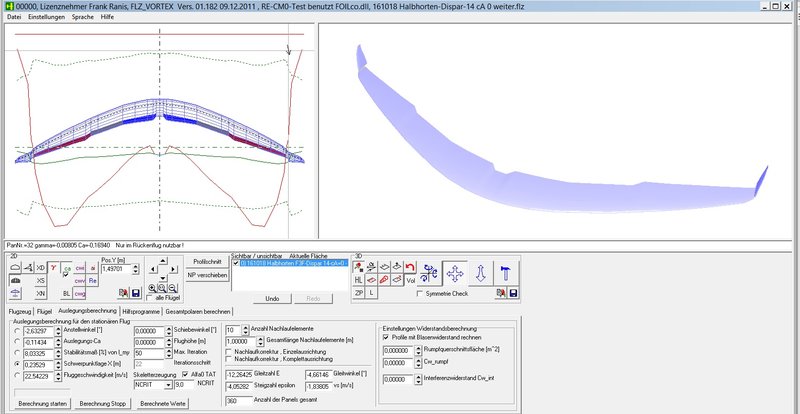The image size is (800, 414).
Task: Enable the Symmetrie Check checkbox
Action: 420,294
